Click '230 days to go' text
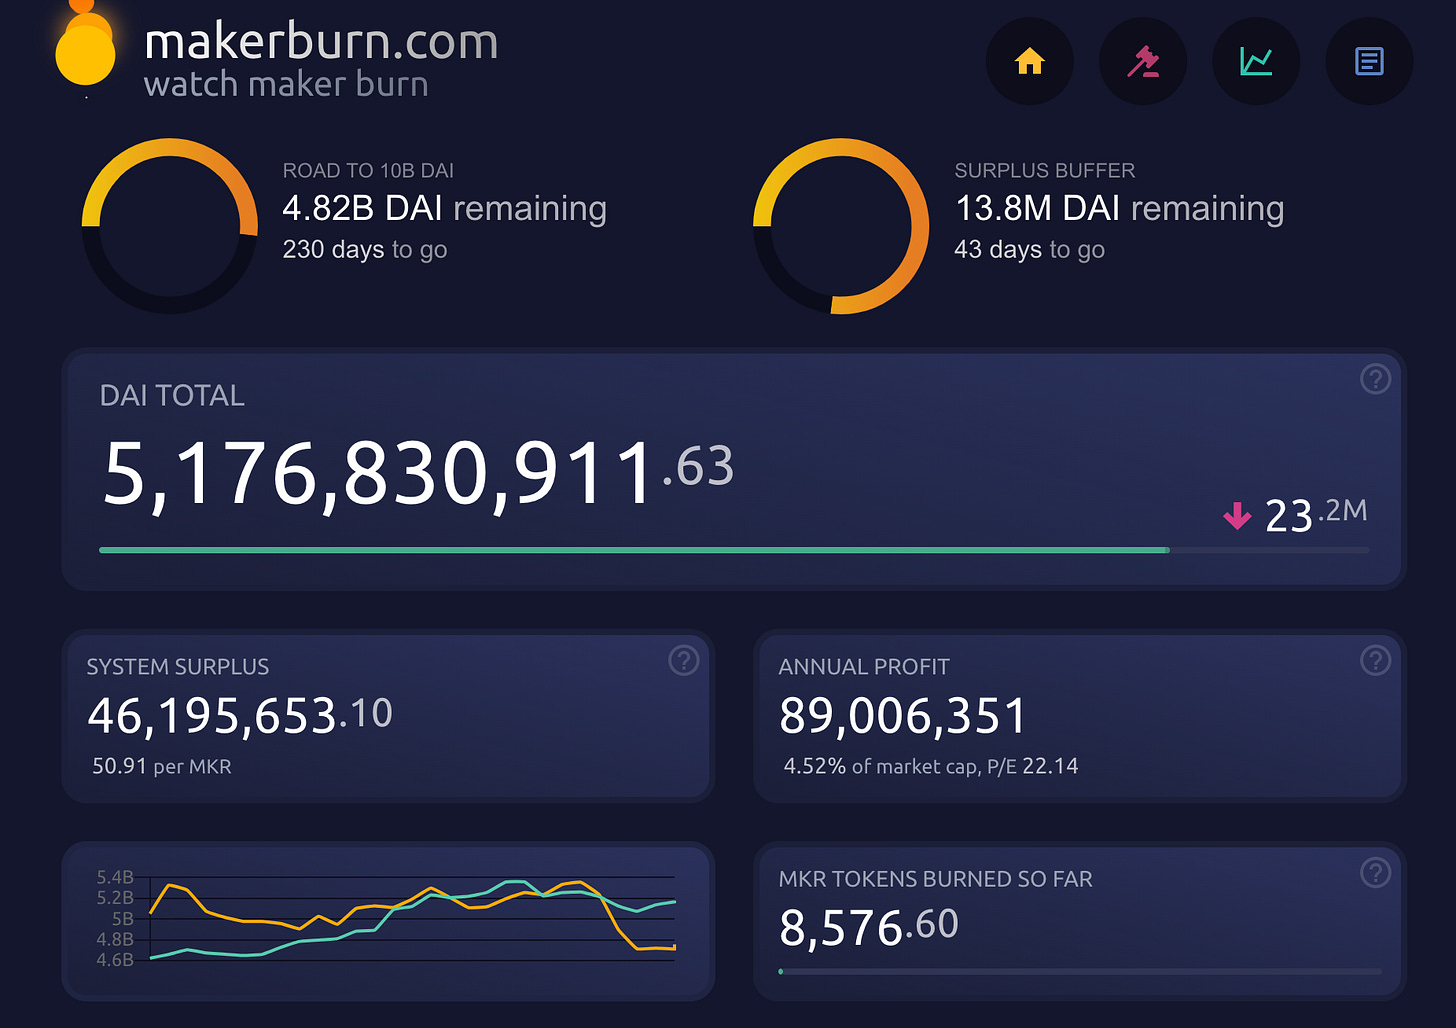The height and width of the screenshot is (1028, 1456). point(364,249)
